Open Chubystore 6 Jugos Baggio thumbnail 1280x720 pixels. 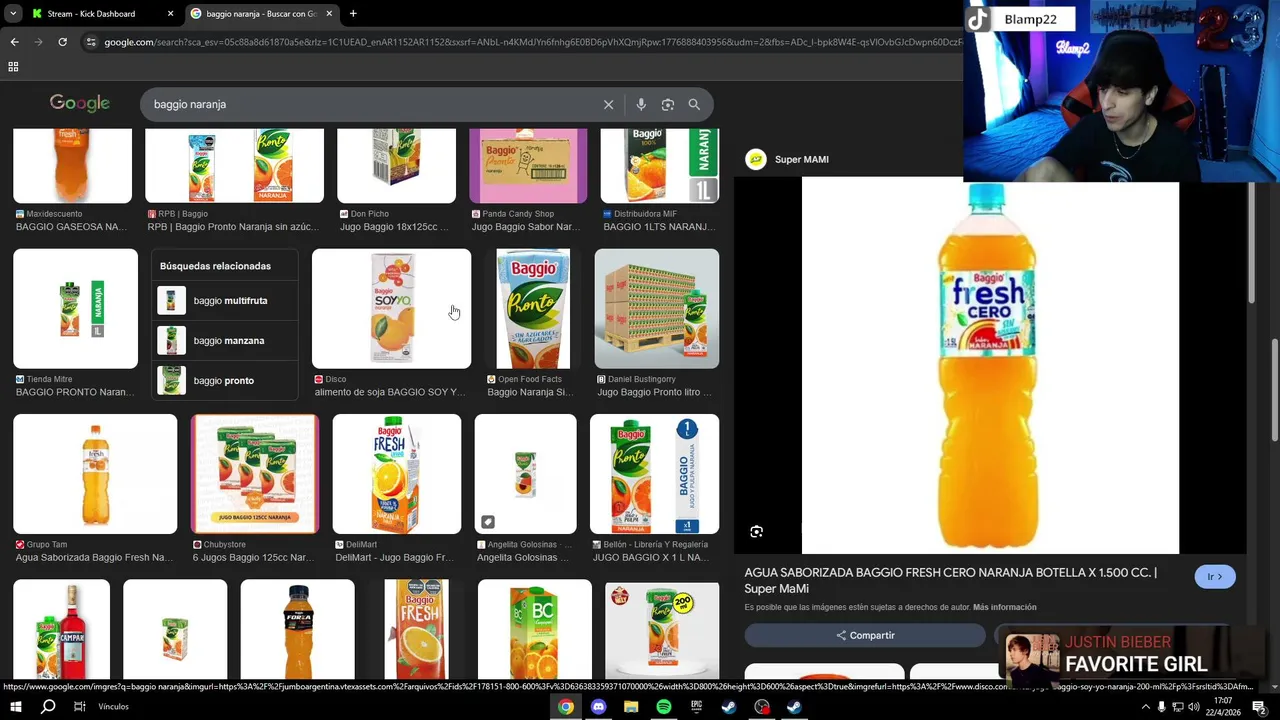255,474
